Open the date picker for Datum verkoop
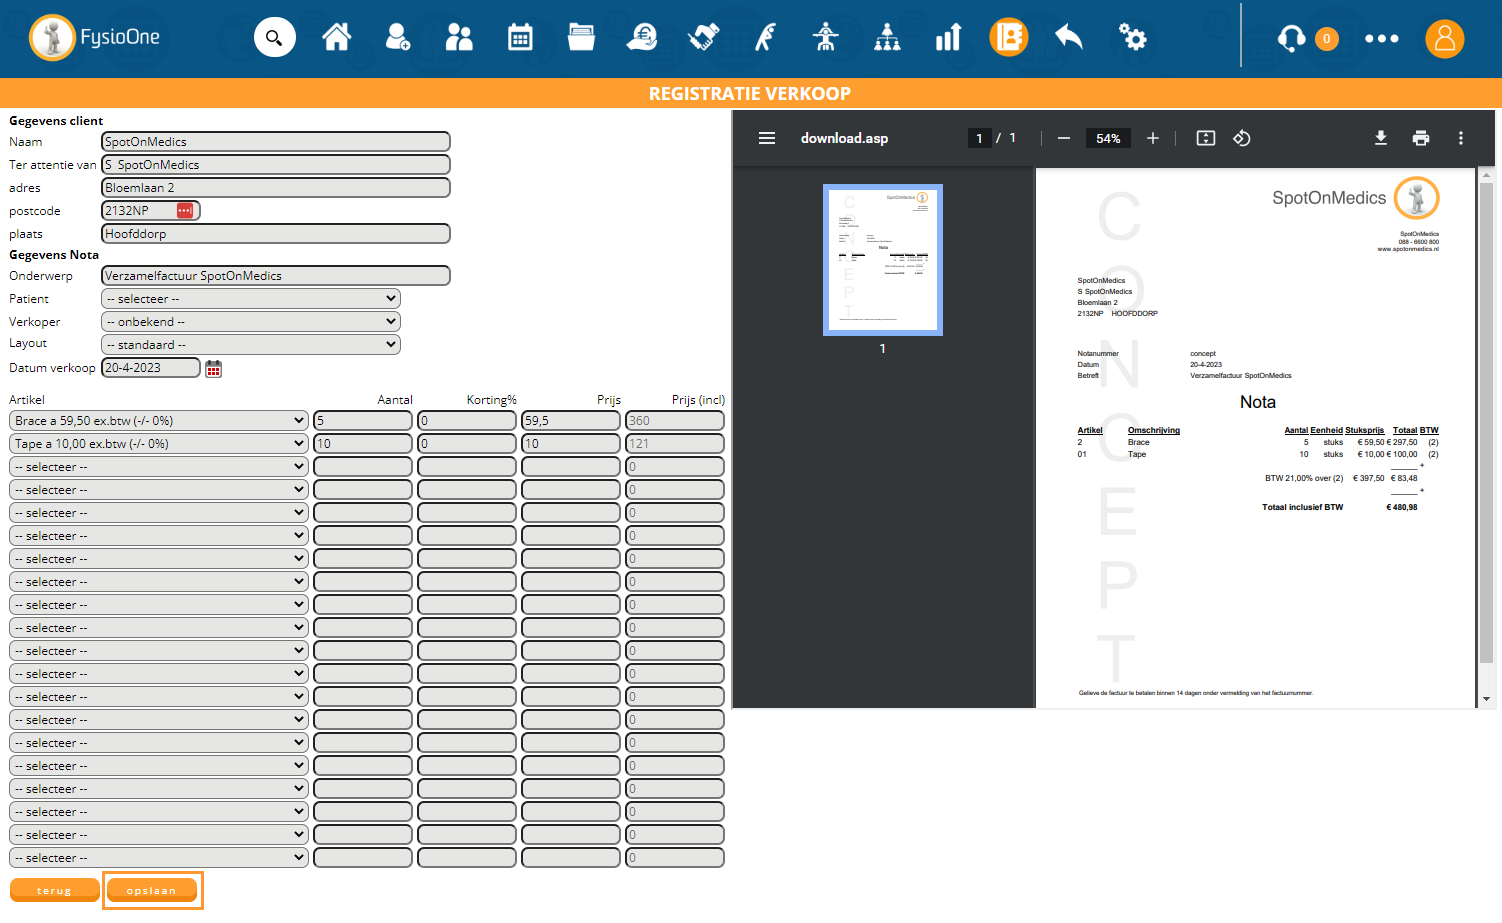The width and height of the screenshot is (1502, 923). (x=213, y=369)
